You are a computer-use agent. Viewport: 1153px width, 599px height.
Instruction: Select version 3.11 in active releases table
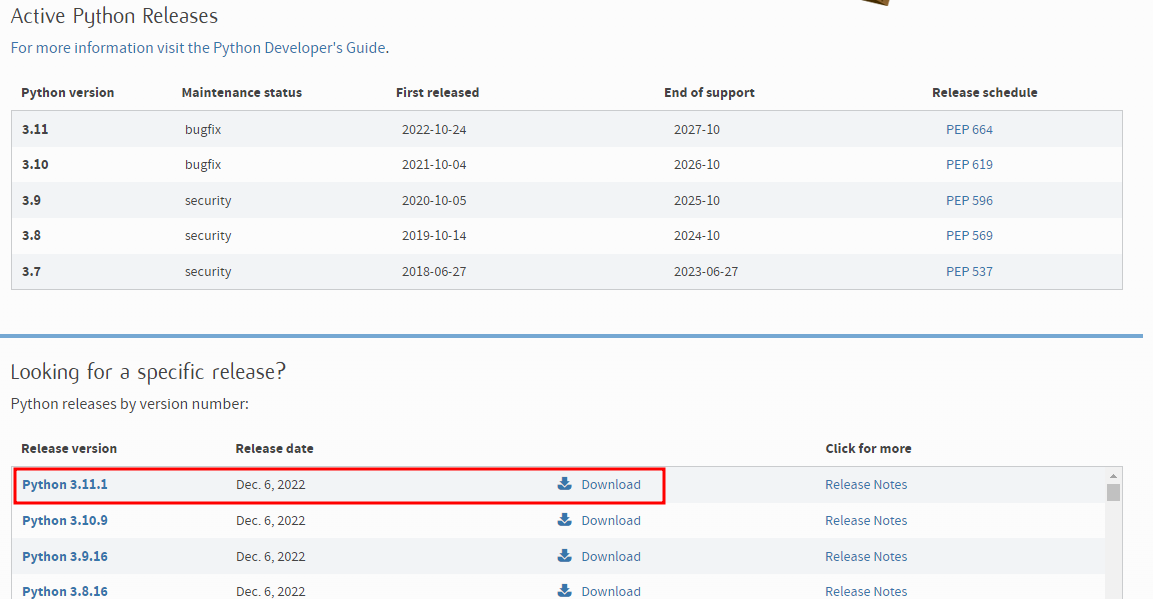click(x=35, y=129)
